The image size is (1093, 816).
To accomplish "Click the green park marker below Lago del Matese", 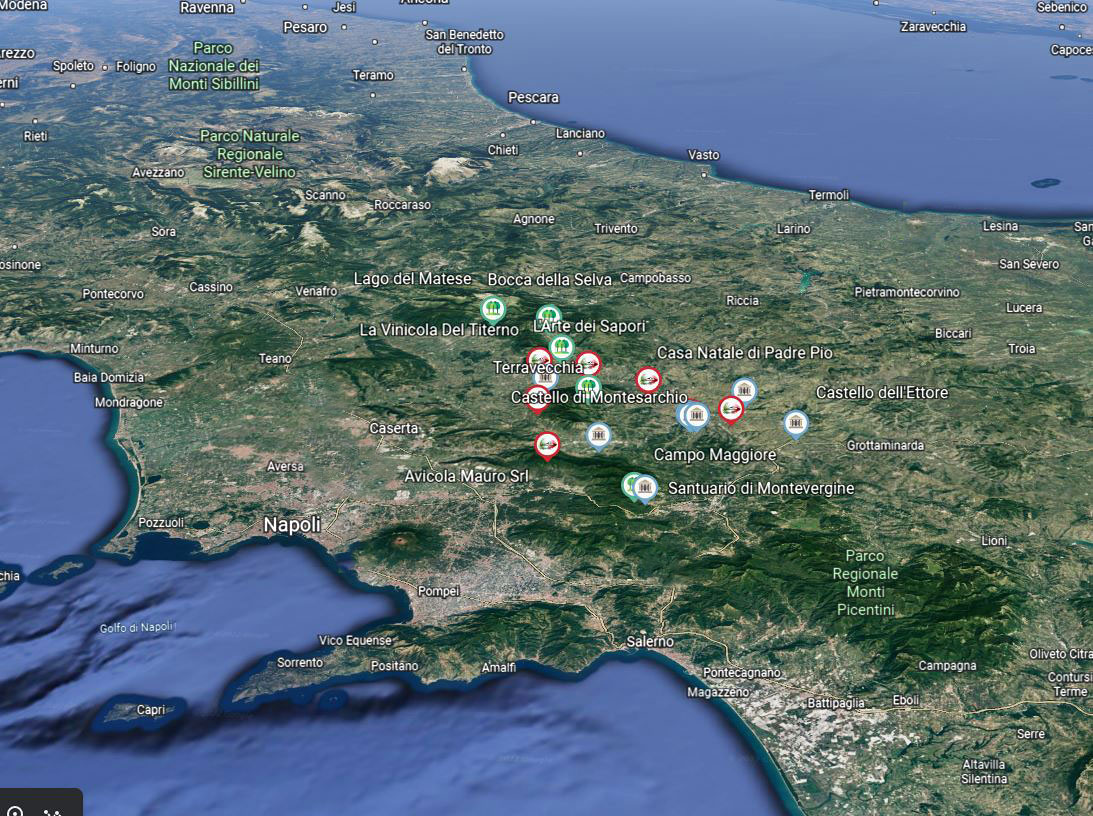I will click(492, 308).
